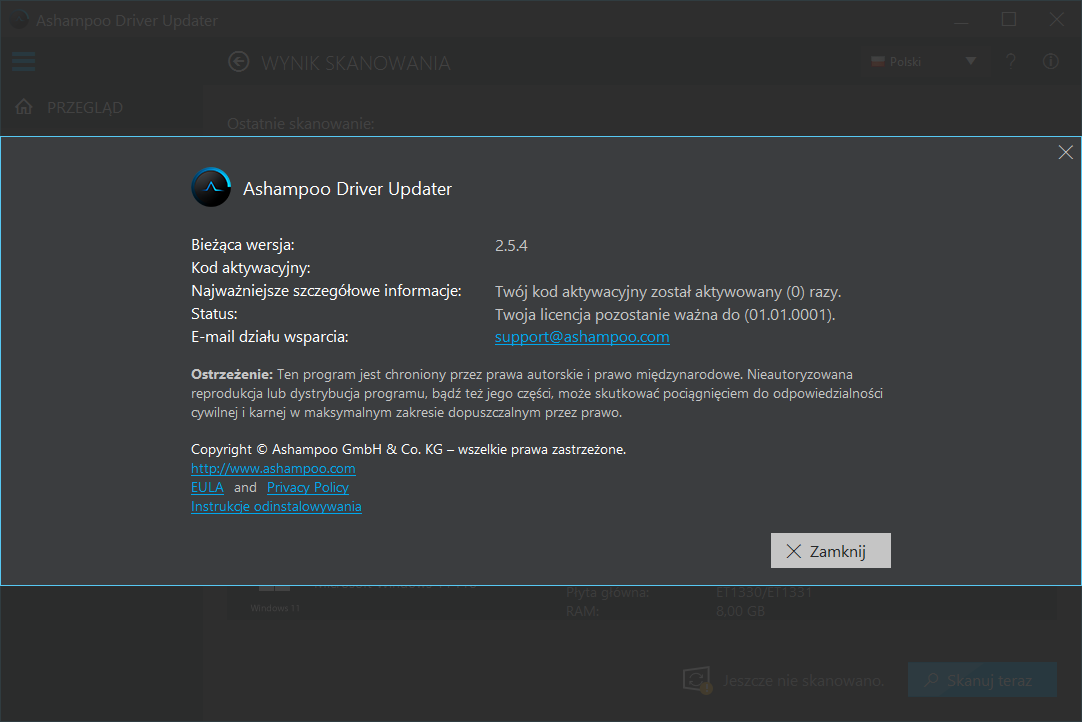This screenshot has height=722, width=1082.
Task: Click the Ostrzeżenie warning paragraph
Action: click(x=537, y=393)
